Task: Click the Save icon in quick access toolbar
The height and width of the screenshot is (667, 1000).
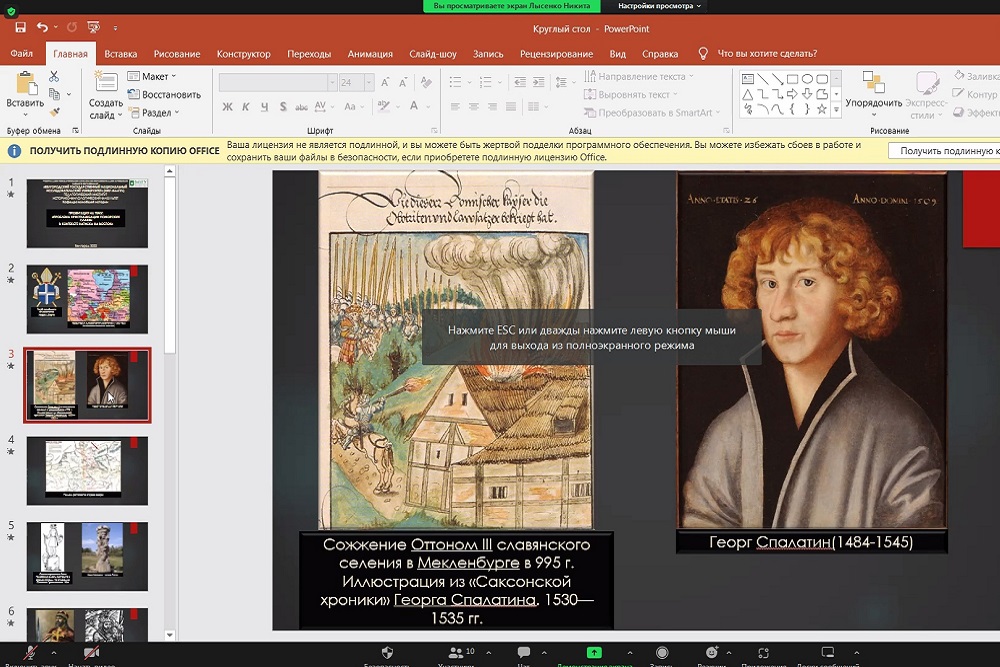Action: point(20,28)
